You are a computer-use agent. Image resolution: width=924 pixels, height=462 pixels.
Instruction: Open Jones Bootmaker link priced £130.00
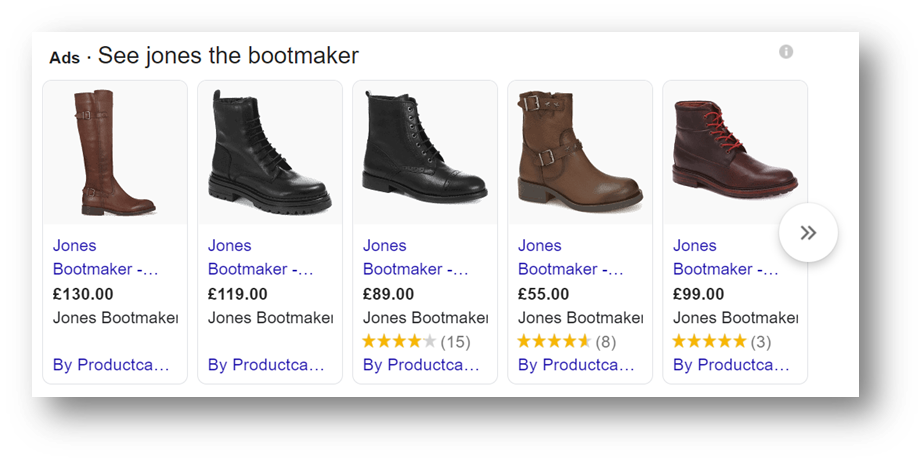pos(105,257)
